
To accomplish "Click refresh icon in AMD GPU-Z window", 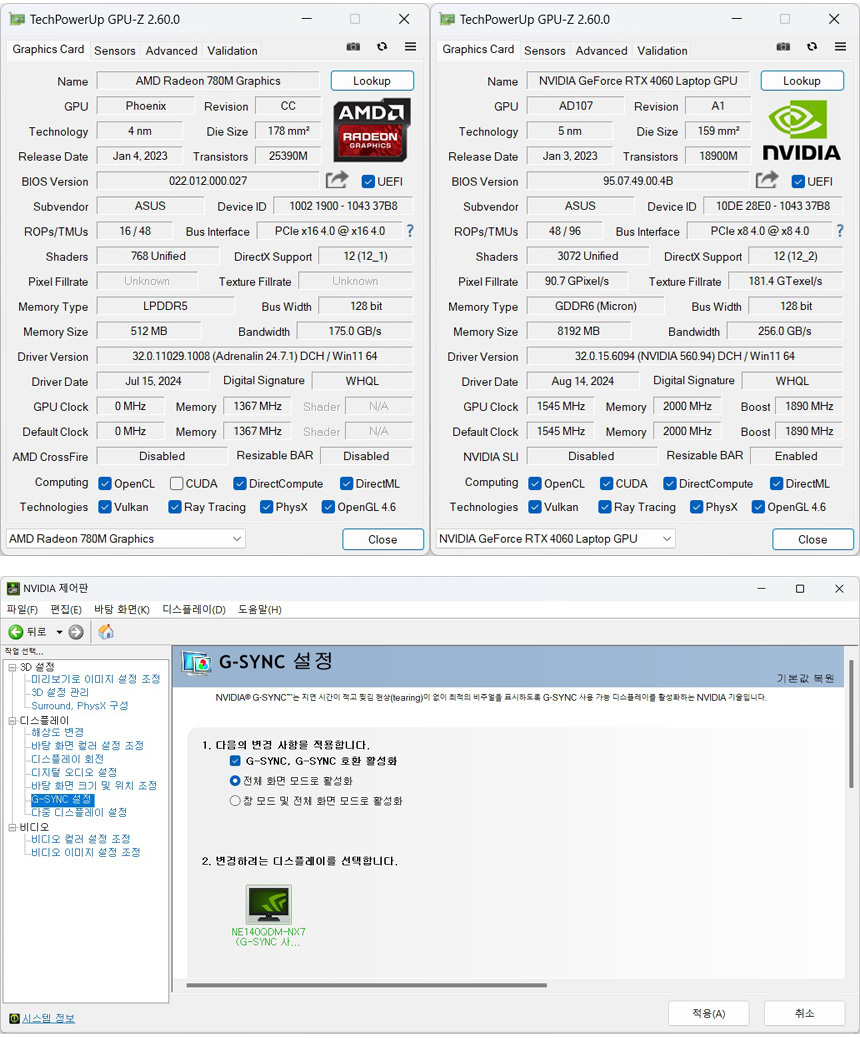I will 382,46.
